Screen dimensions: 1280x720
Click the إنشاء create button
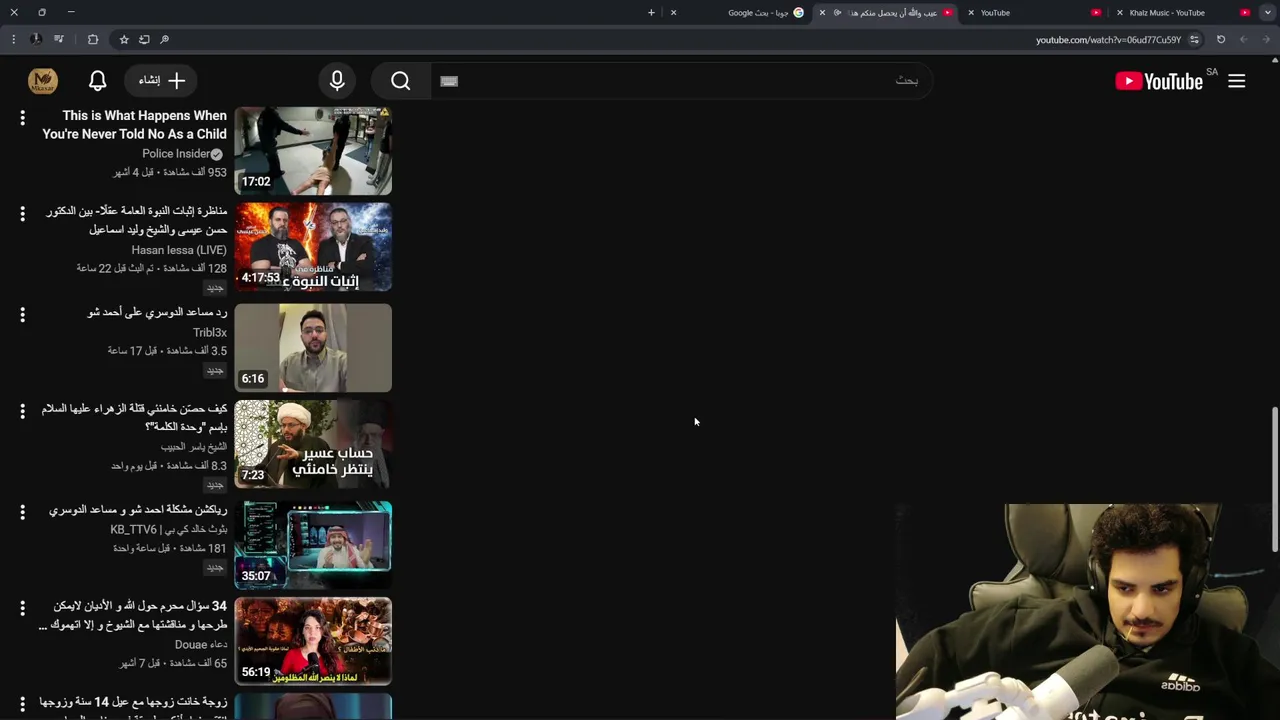161,80
